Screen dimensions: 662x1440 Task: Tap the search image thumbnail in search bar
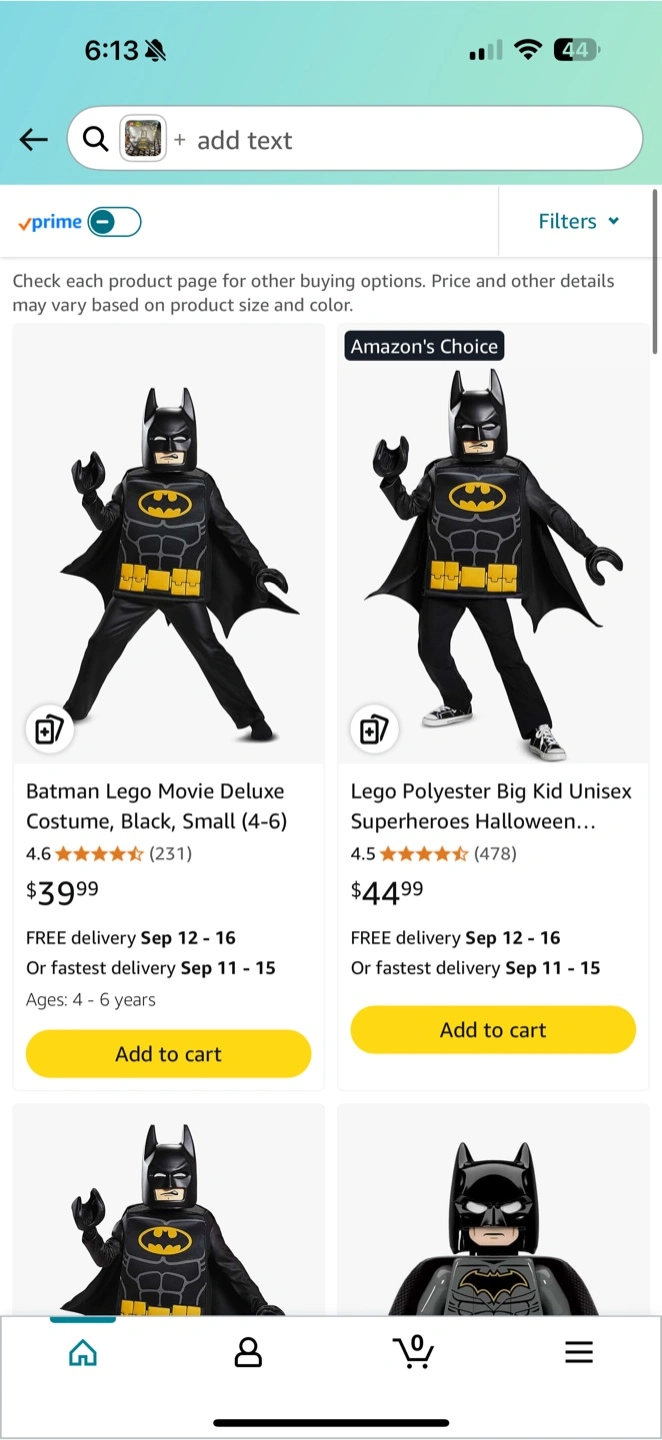tap(143, 139)
